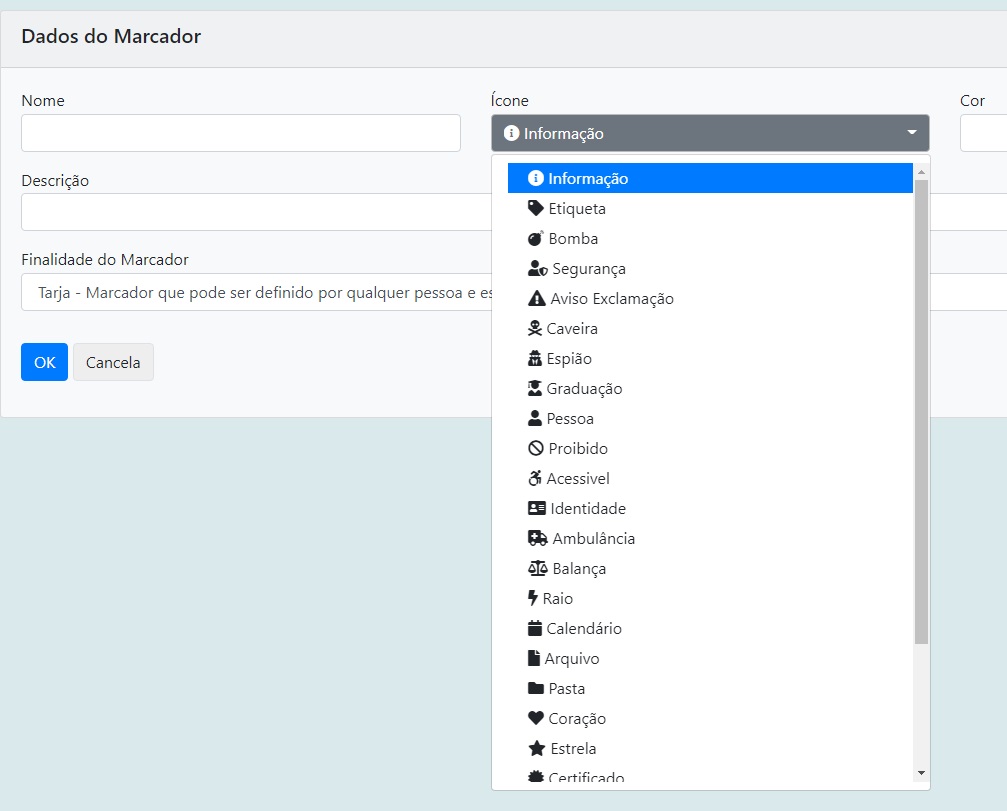The width and height of the screenshot is (1007, 811).
Task: Click the Cancela button
Action: pyautogui.click(x=113, y=362)
